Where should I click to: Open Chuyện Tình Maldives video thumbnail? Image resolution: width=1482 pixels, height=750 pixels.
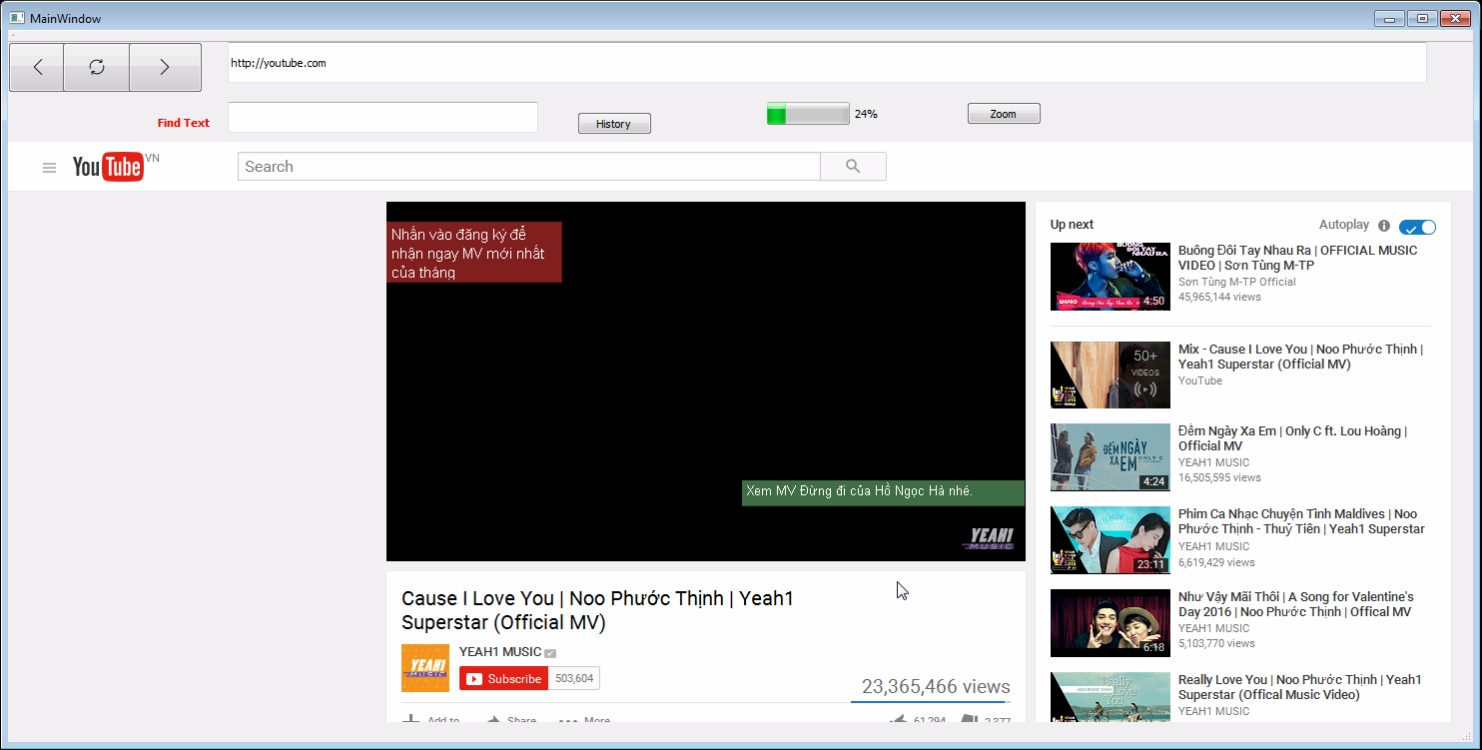1110,540
